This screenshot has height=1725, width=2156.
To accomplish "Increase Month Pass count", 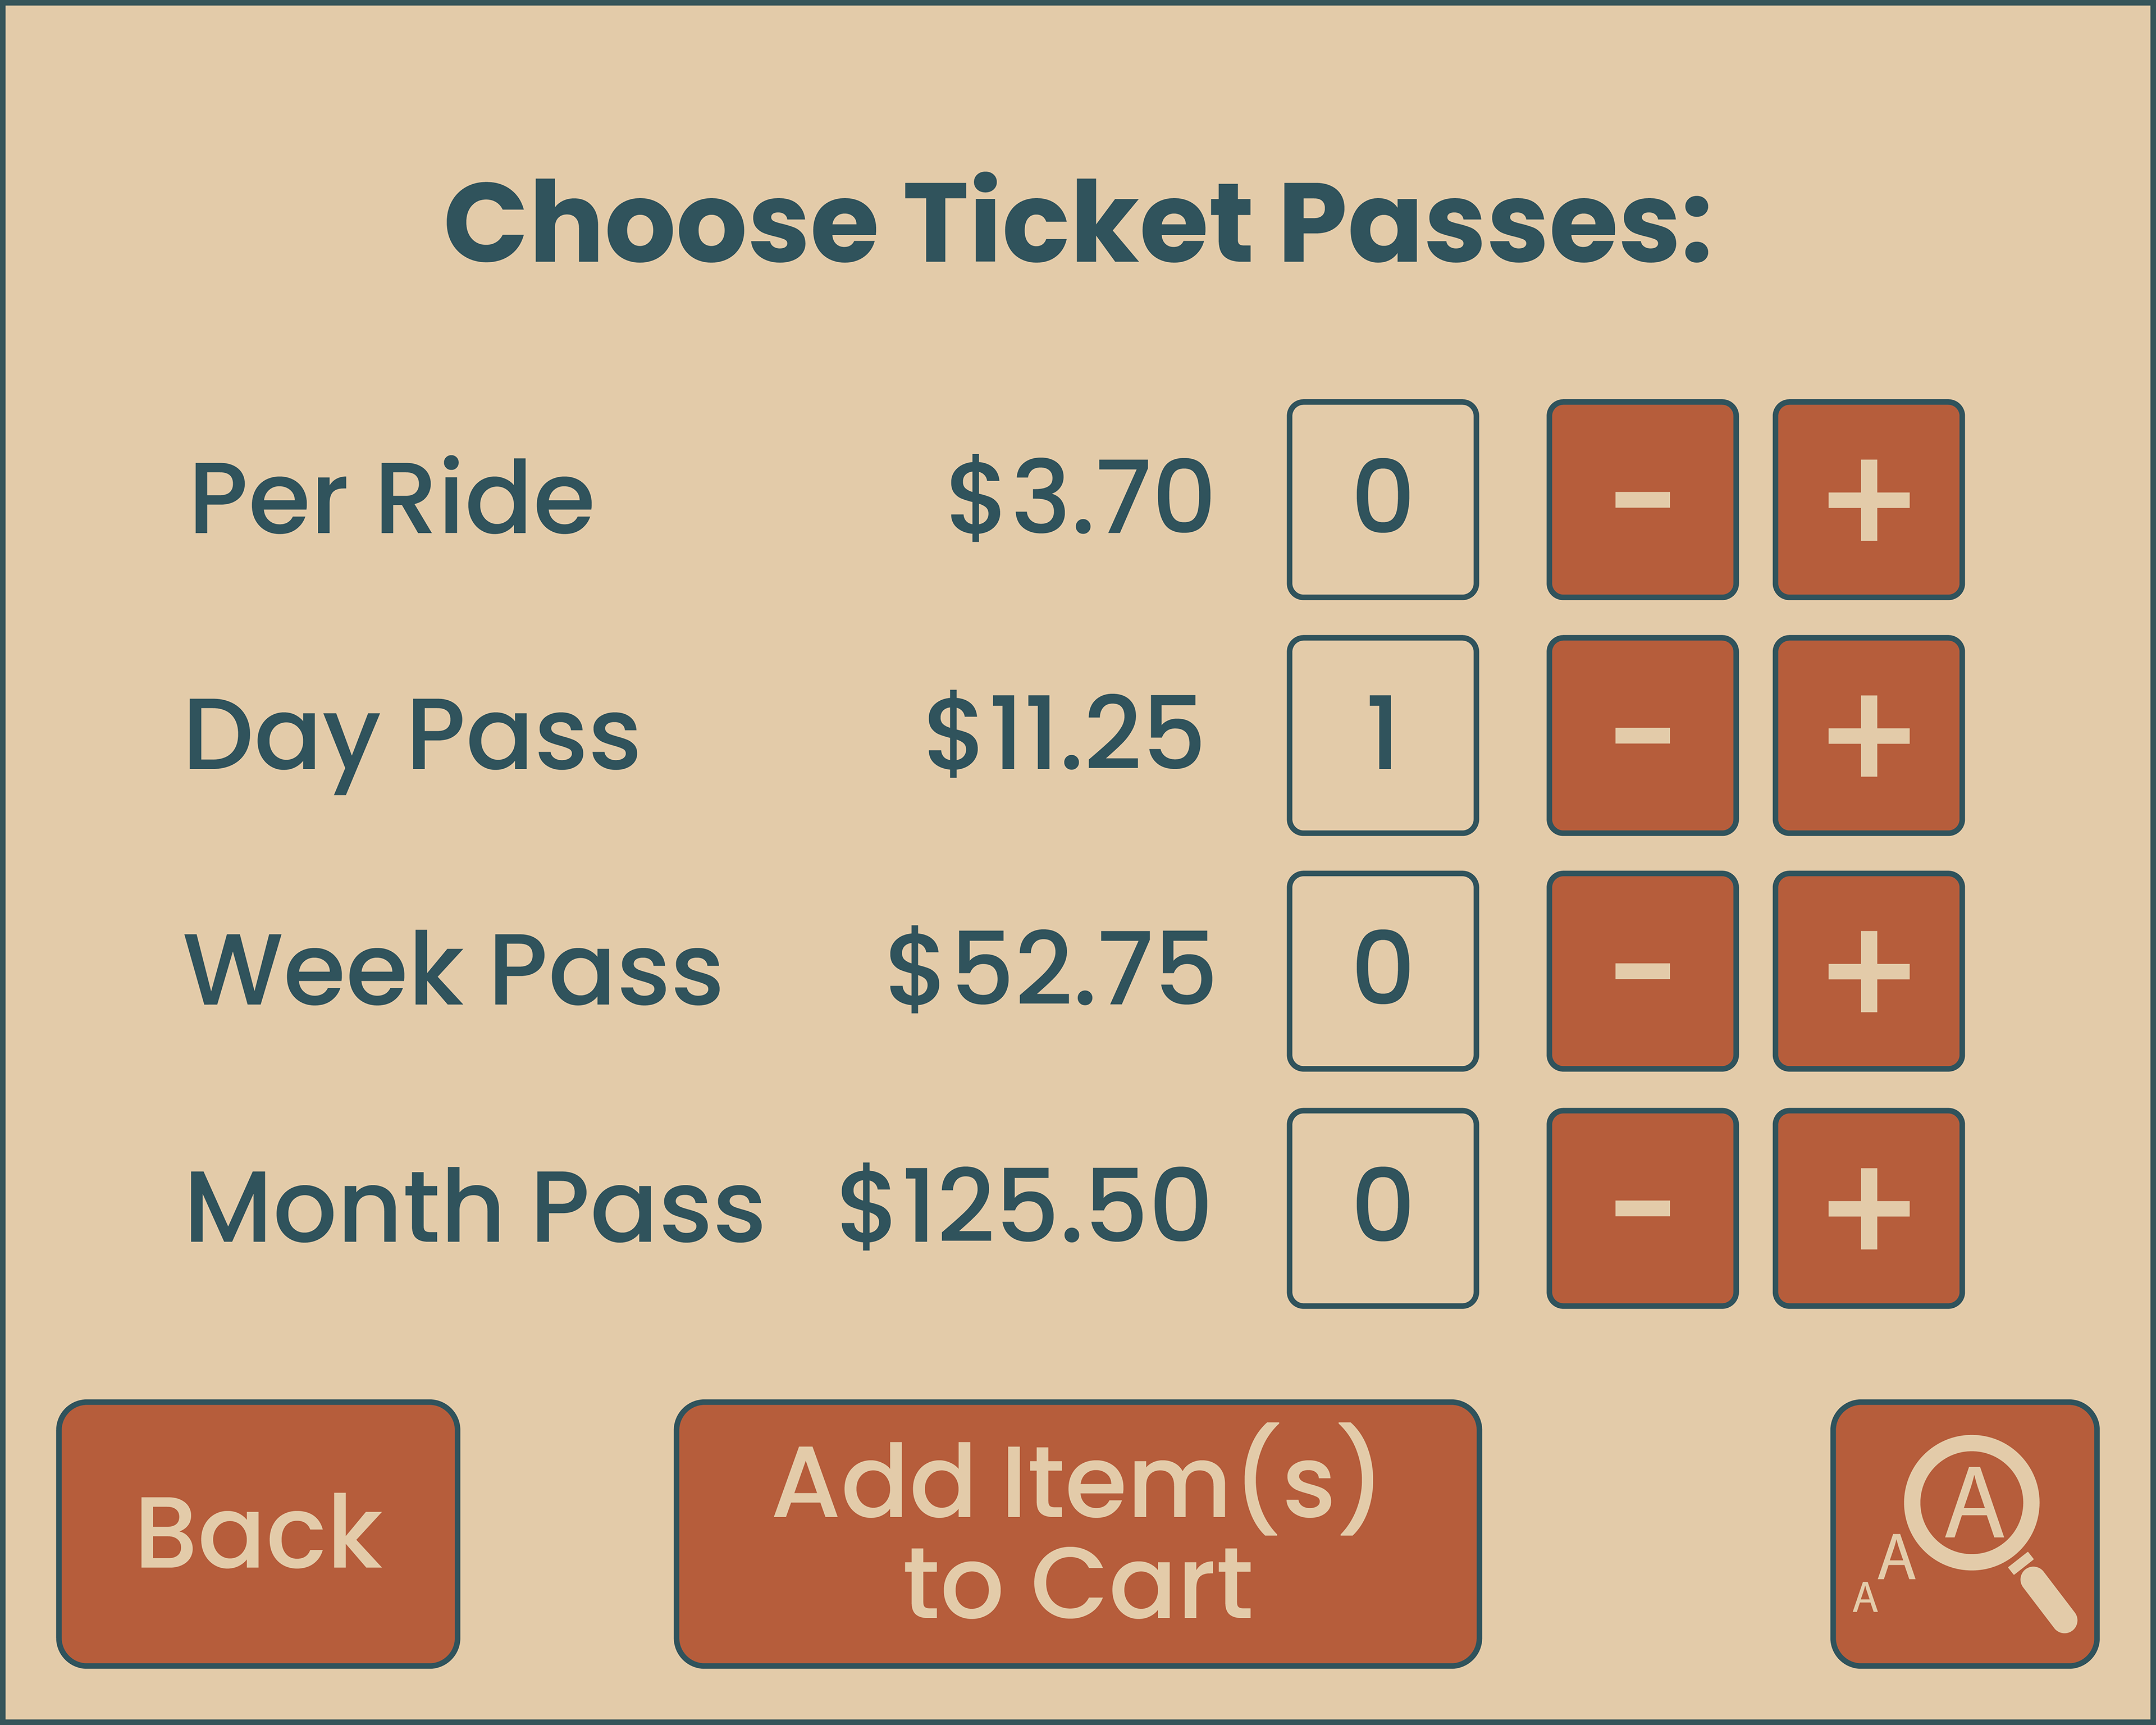I will 1868,1208.
